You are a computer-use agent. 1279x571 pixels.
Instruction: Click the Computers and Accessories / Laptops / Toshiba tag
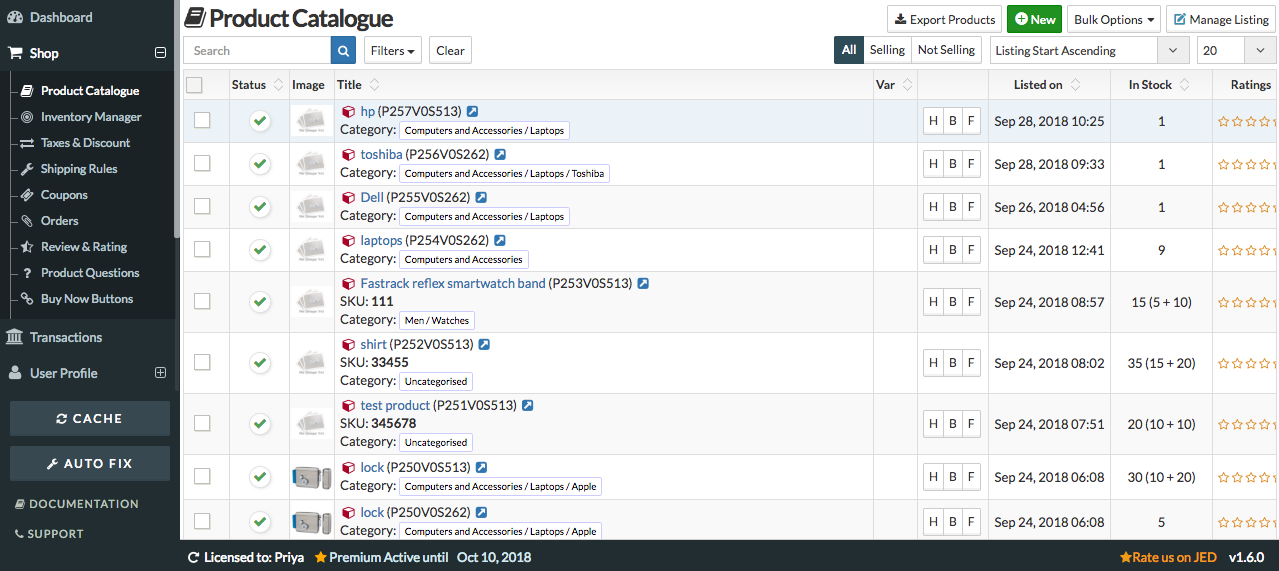coord(504,173)
